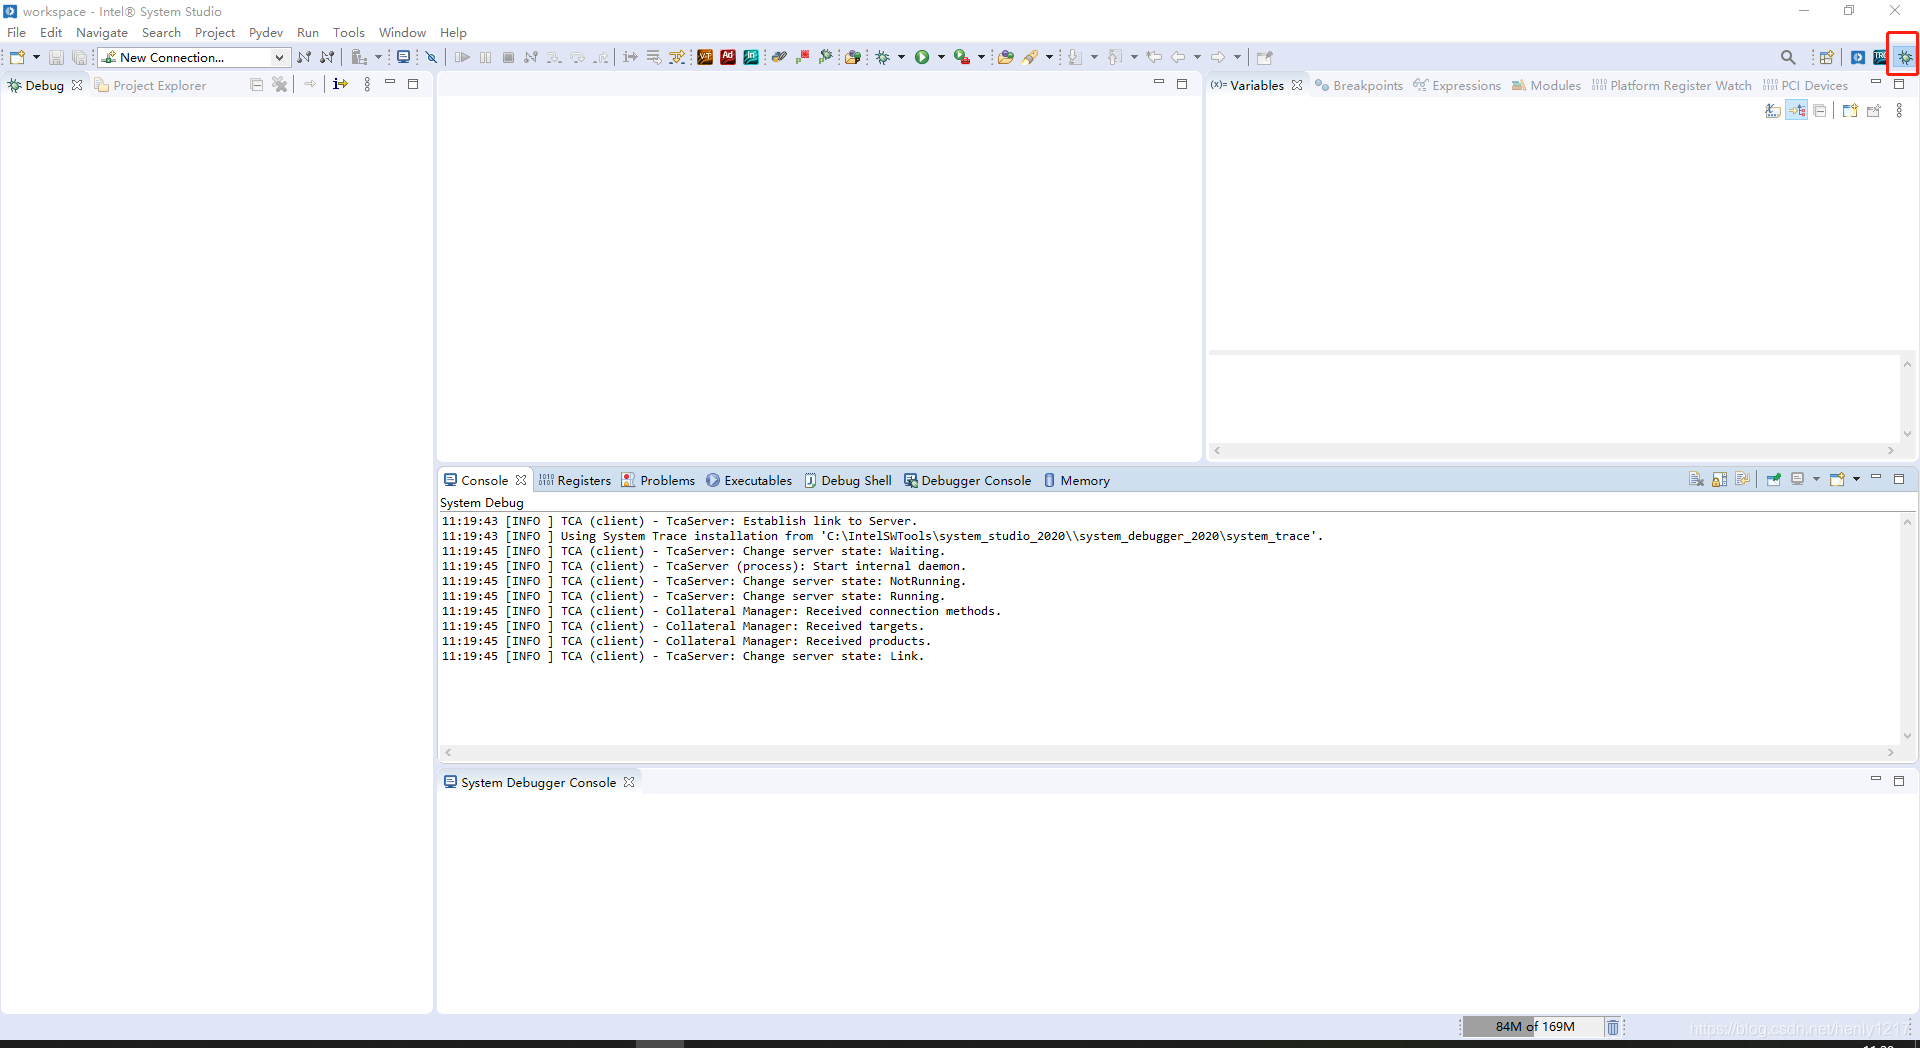Click the Terminate stop icon
Screen dimensions: 1920x1048
[x=508, y=57]
